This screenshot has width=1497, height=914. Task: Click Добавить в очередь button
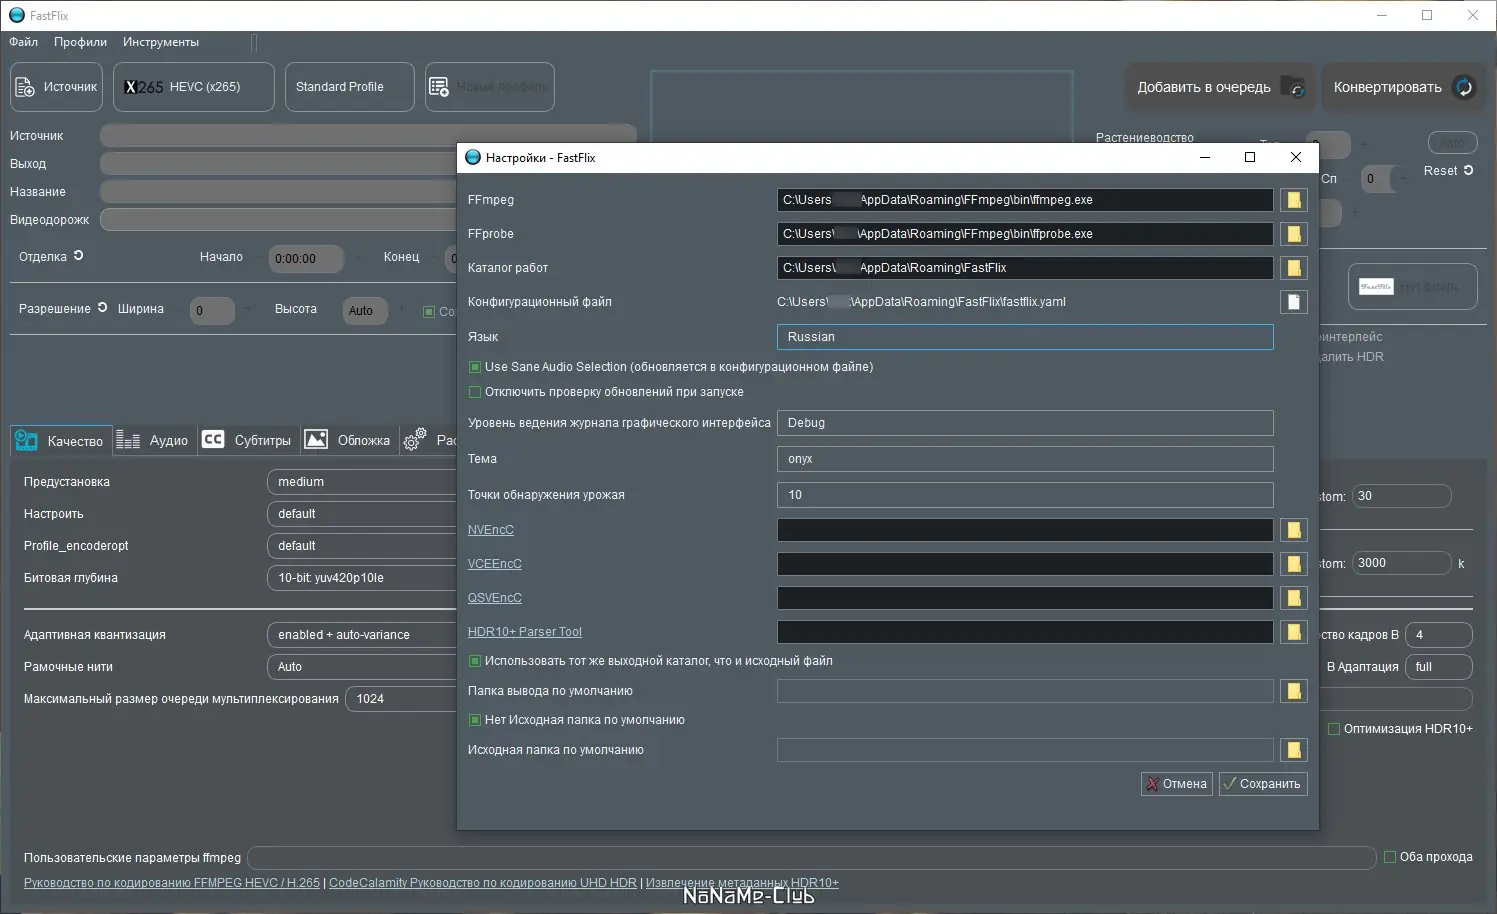(1220, 87)
